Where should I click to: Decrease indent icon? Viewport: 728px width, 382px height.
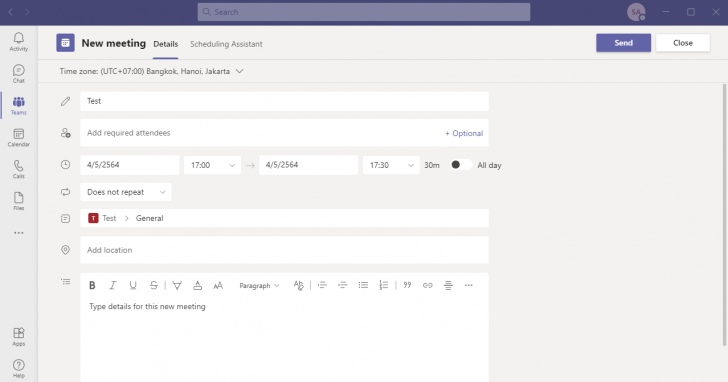tap(322, 285)
